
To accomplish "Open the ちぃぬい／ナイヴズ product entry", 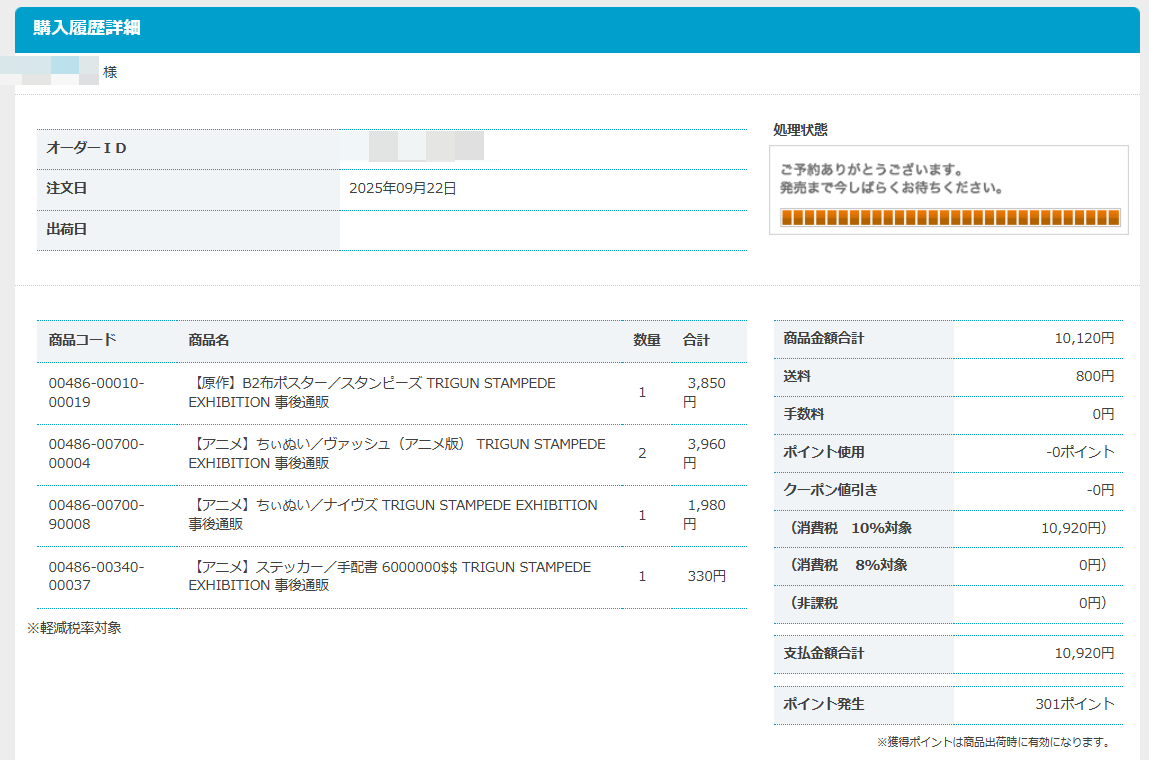I will tap(392, 515).
